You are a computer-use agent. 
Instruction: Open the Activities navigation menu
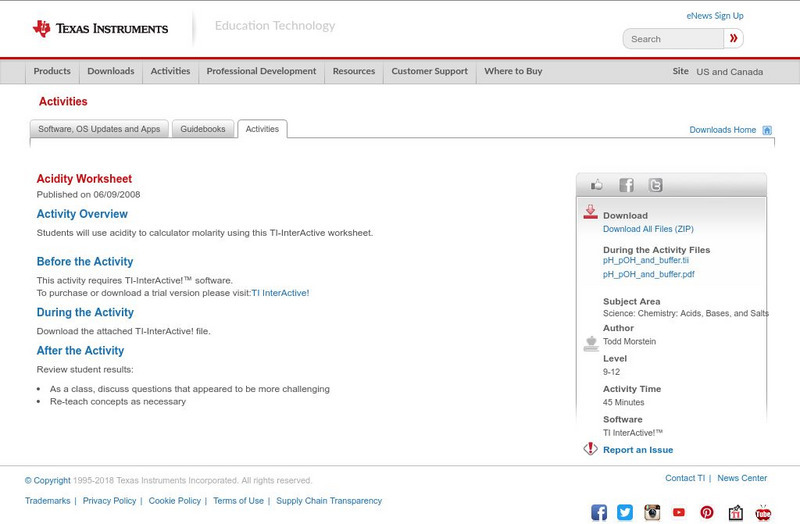170,71
